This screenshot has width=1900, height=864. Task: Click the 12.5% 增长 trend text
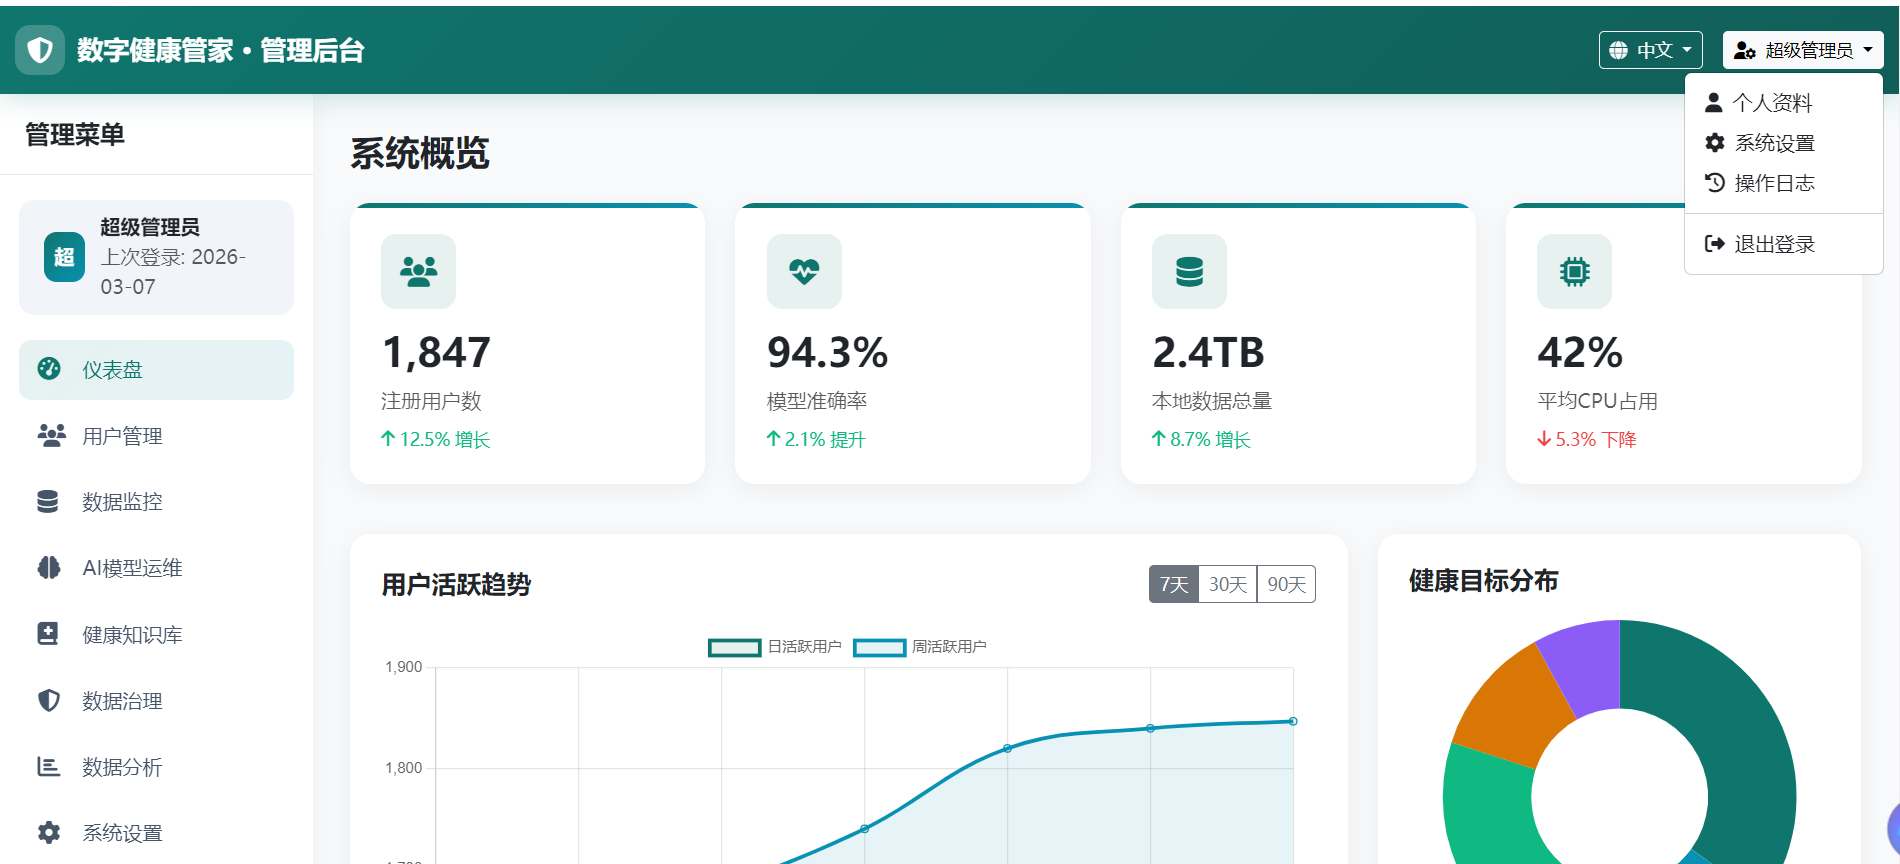coord(436,439)
